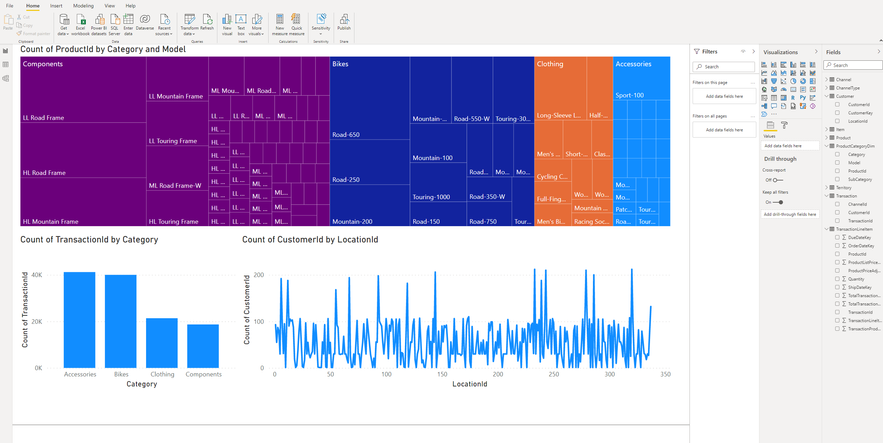Collapse the Fields pane chevron
The width and height of the screenshot is (883, 443).
point(879,52)
